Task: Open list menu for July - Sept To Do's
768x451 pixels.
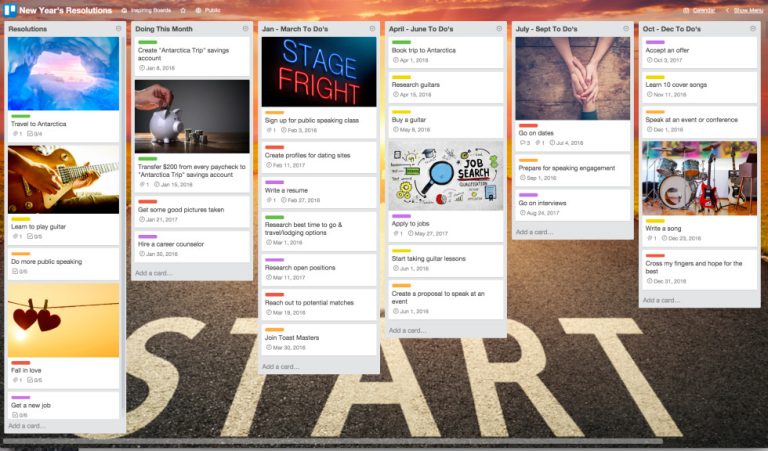Action: point(626,29)
